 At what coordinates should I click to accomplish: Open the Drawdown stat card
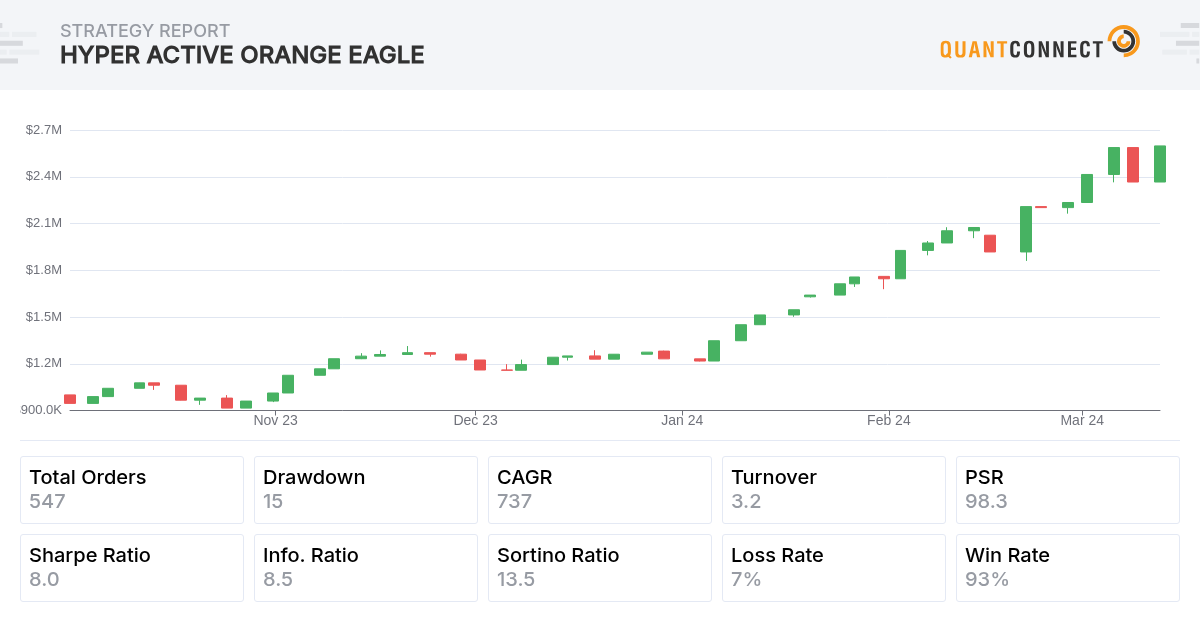pyautogui.click(x=366, y=490)
